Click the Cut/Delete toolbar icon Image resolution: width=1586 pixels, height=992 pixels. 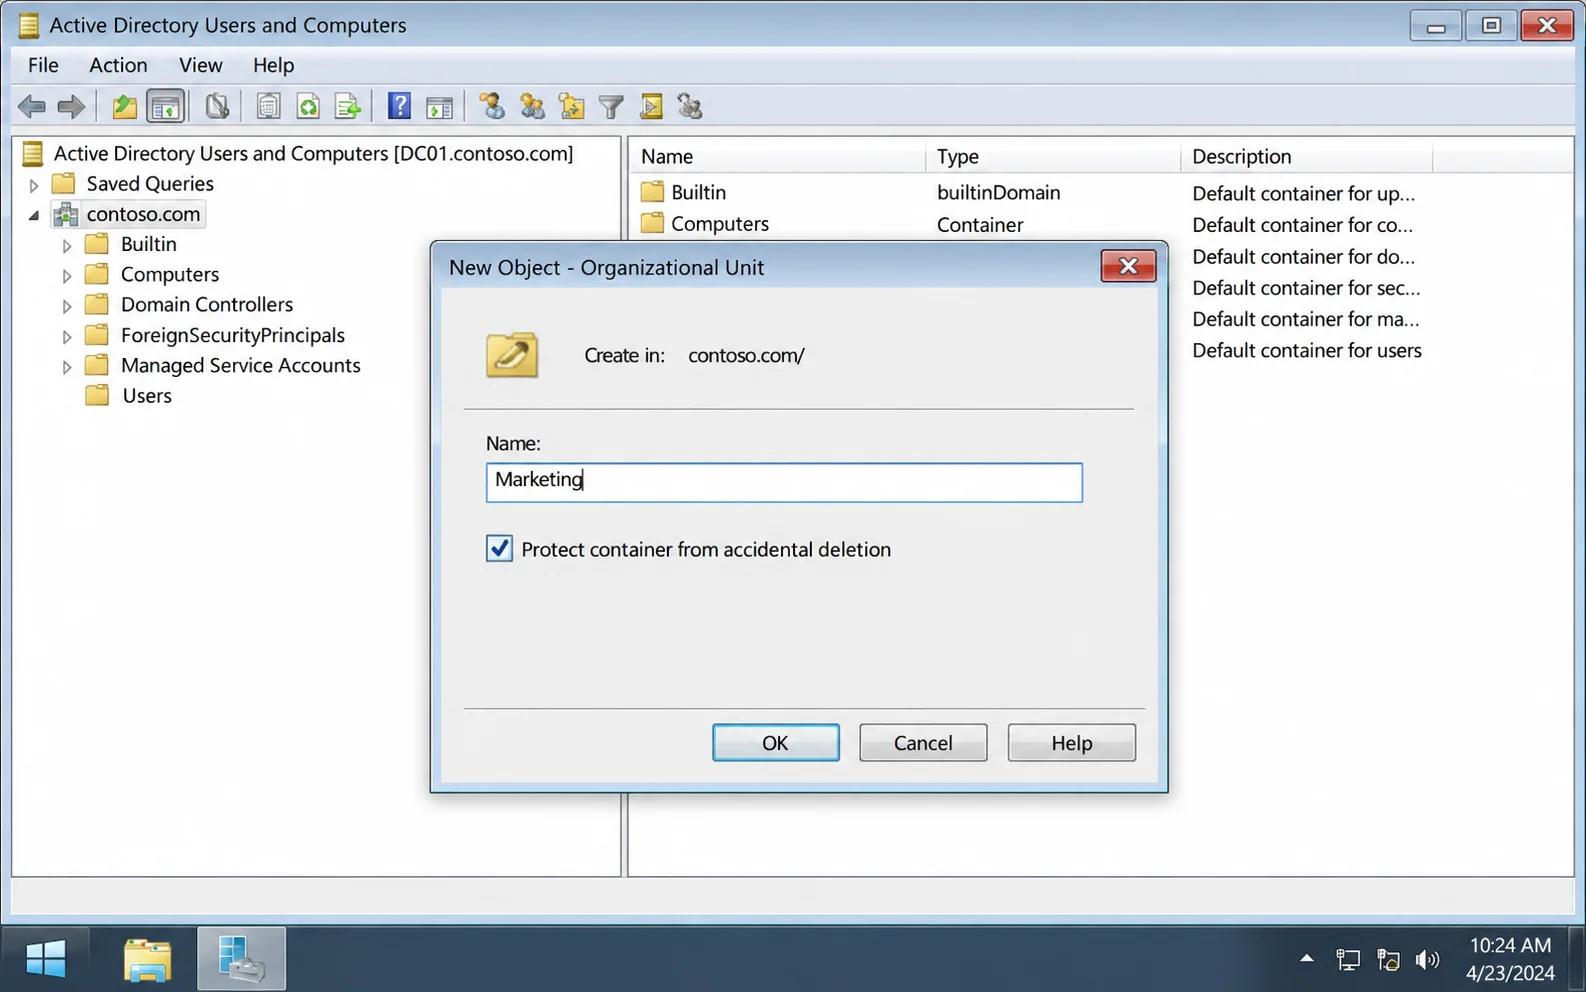tap(217, 106)
